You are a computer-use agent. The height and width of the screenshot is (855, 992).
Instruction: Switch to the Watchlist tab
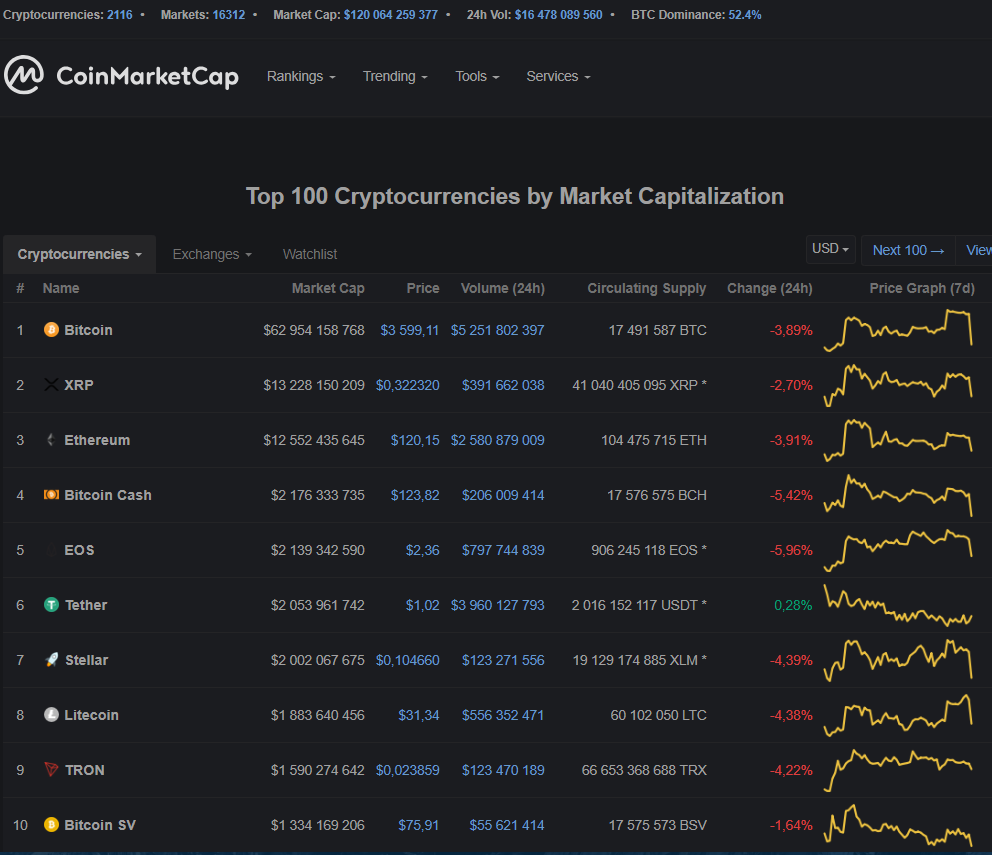pyautogui.click(x=310, y=254)
